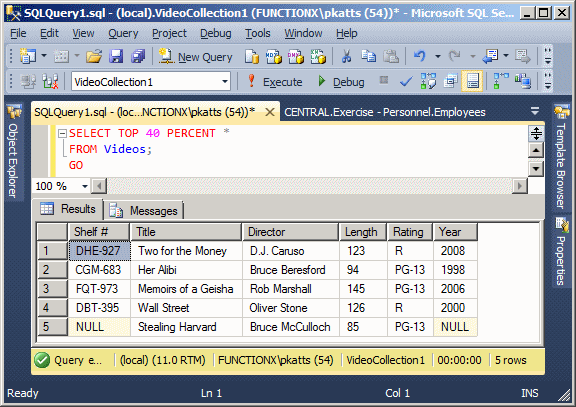
Task: Click the Parse checkmark icon
Action: click(x=406, y=81)
